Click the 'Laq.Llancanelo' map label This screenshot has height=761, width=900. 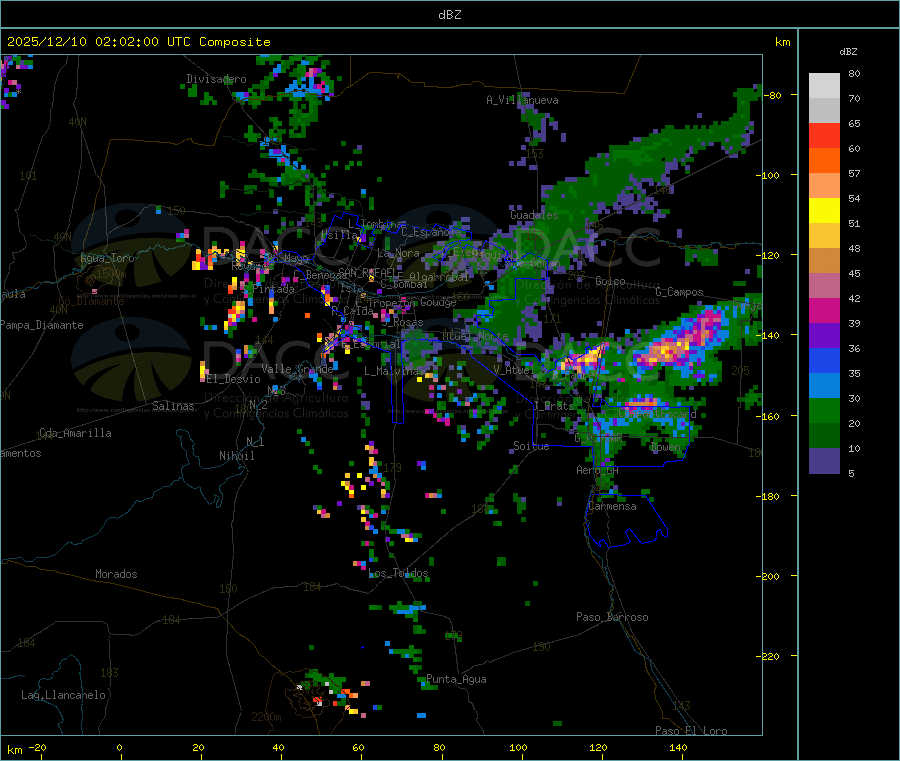point(63,695)
